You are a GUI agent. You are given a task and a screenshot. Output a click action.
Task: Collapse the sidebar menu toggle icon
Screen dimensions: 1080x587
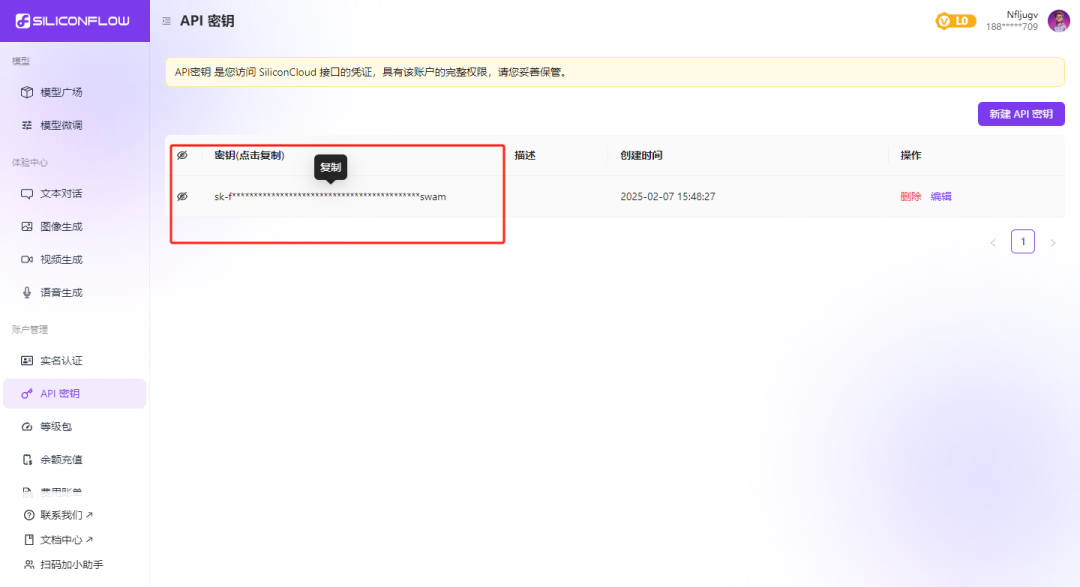(x=166, y=21)
